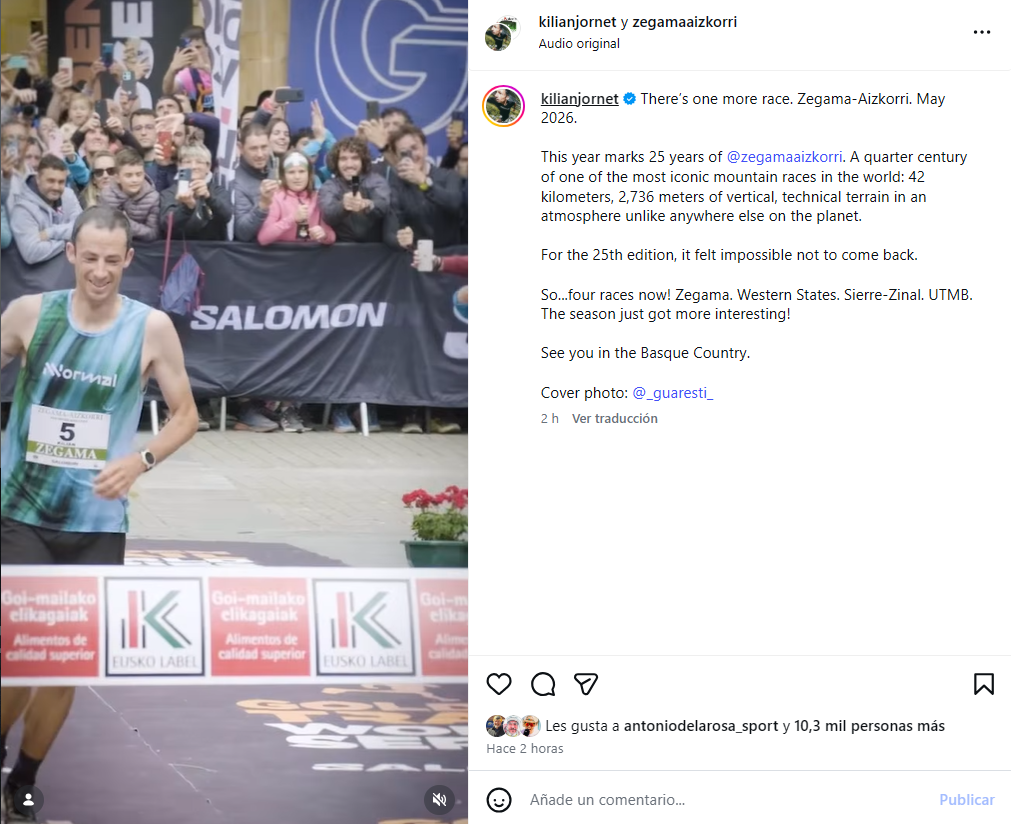
Task: Share the post with the paper plane icon
Action: [586, 684]
